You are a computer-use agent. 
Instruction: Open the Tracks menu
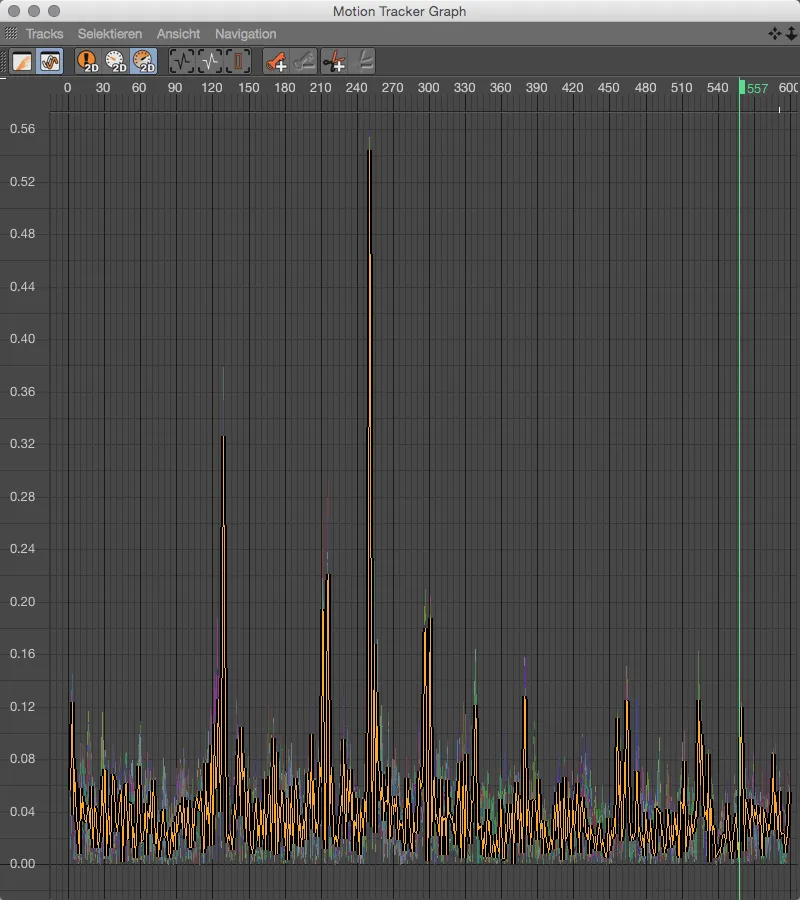pos(44,34)
